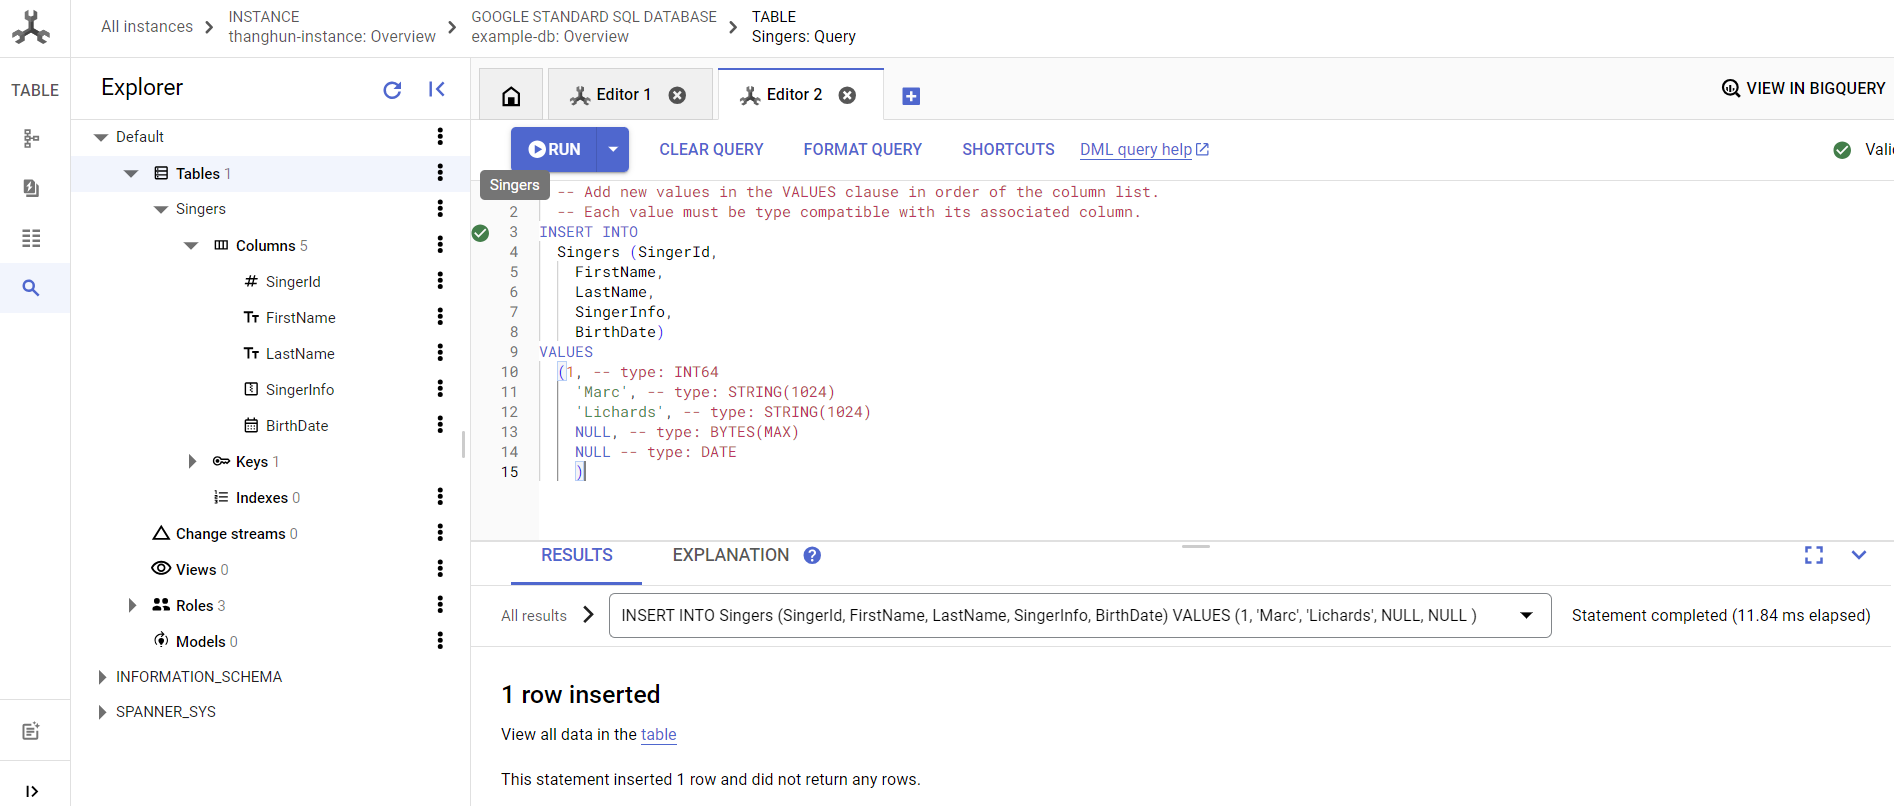Collapse the Tables node
Image resolution: width=1894 pixels, height=806 pixels.
[131, 173]
